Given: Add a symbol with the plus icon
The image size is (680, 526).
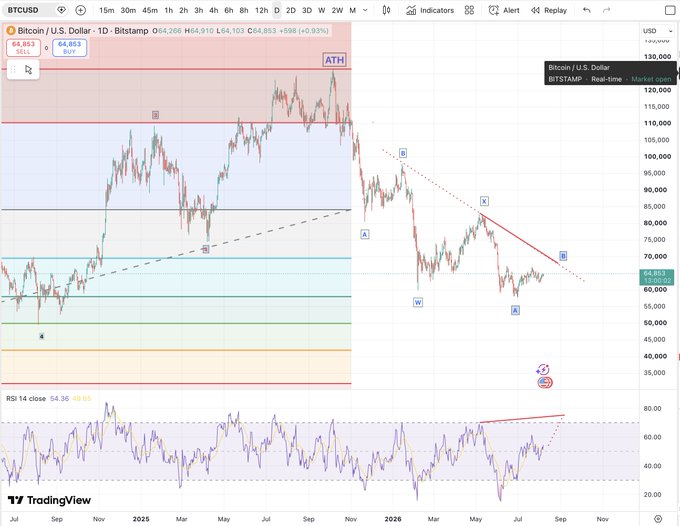Looking at the screenshot, I should click(81, 10).
